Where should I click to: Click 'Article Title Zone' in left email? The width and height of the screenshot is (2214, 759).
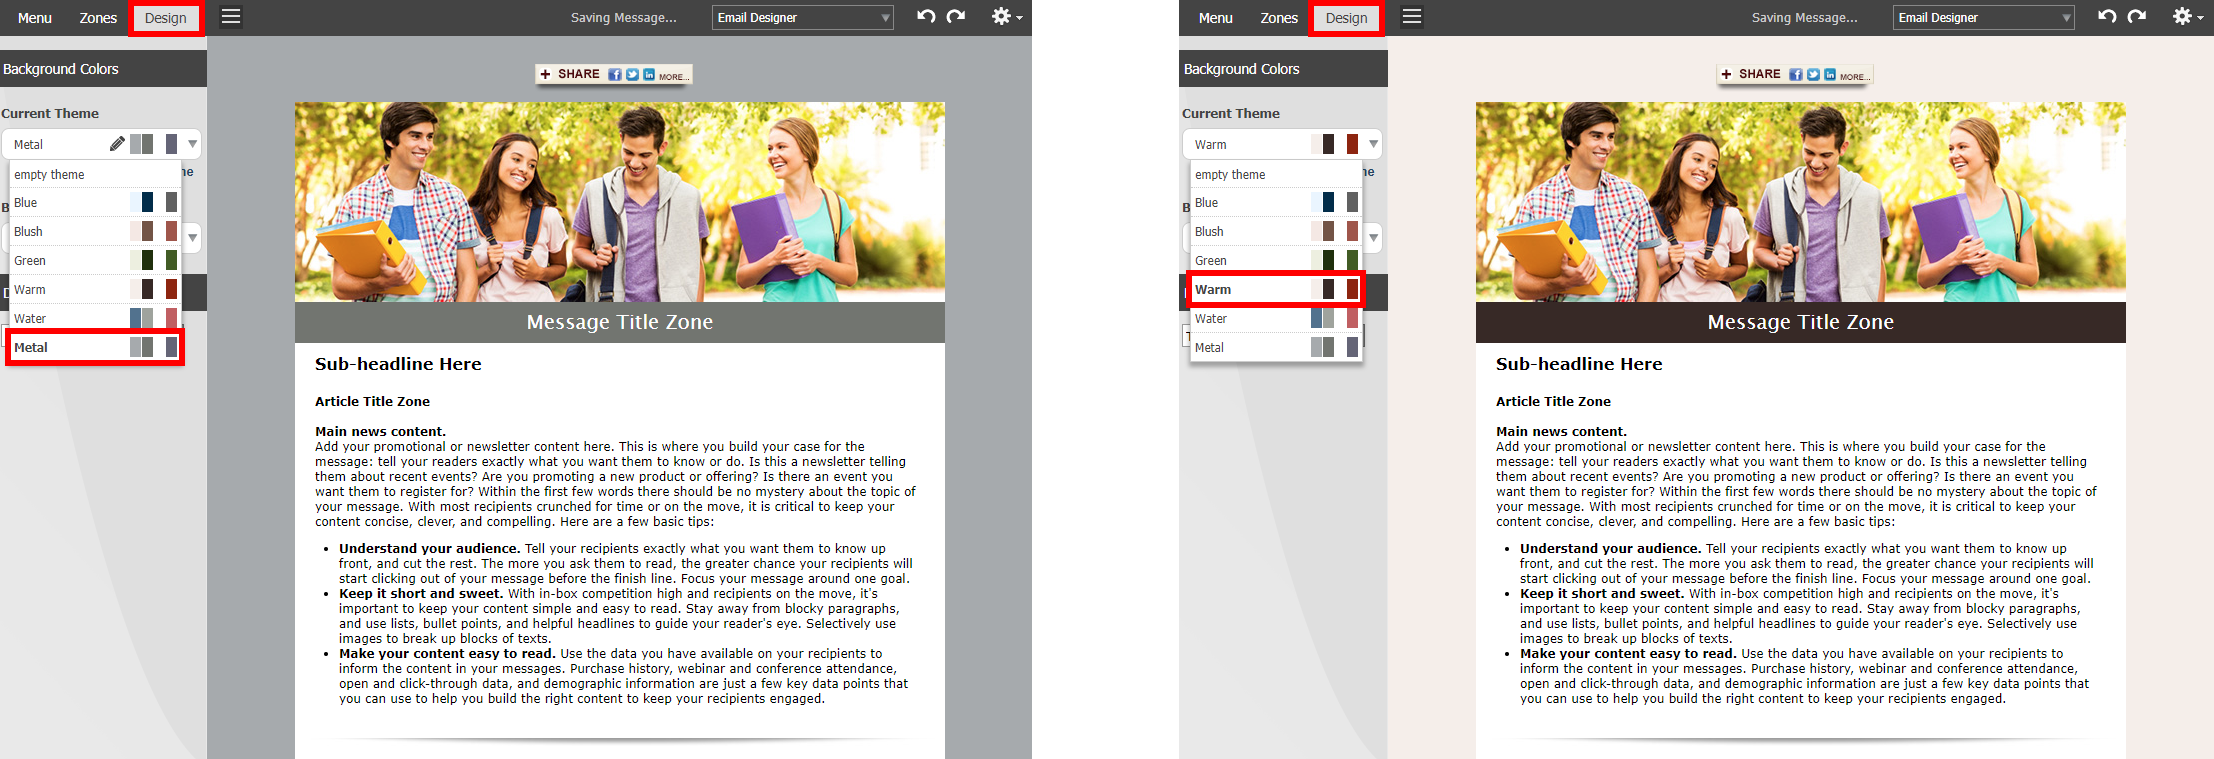tap(372, 401)
